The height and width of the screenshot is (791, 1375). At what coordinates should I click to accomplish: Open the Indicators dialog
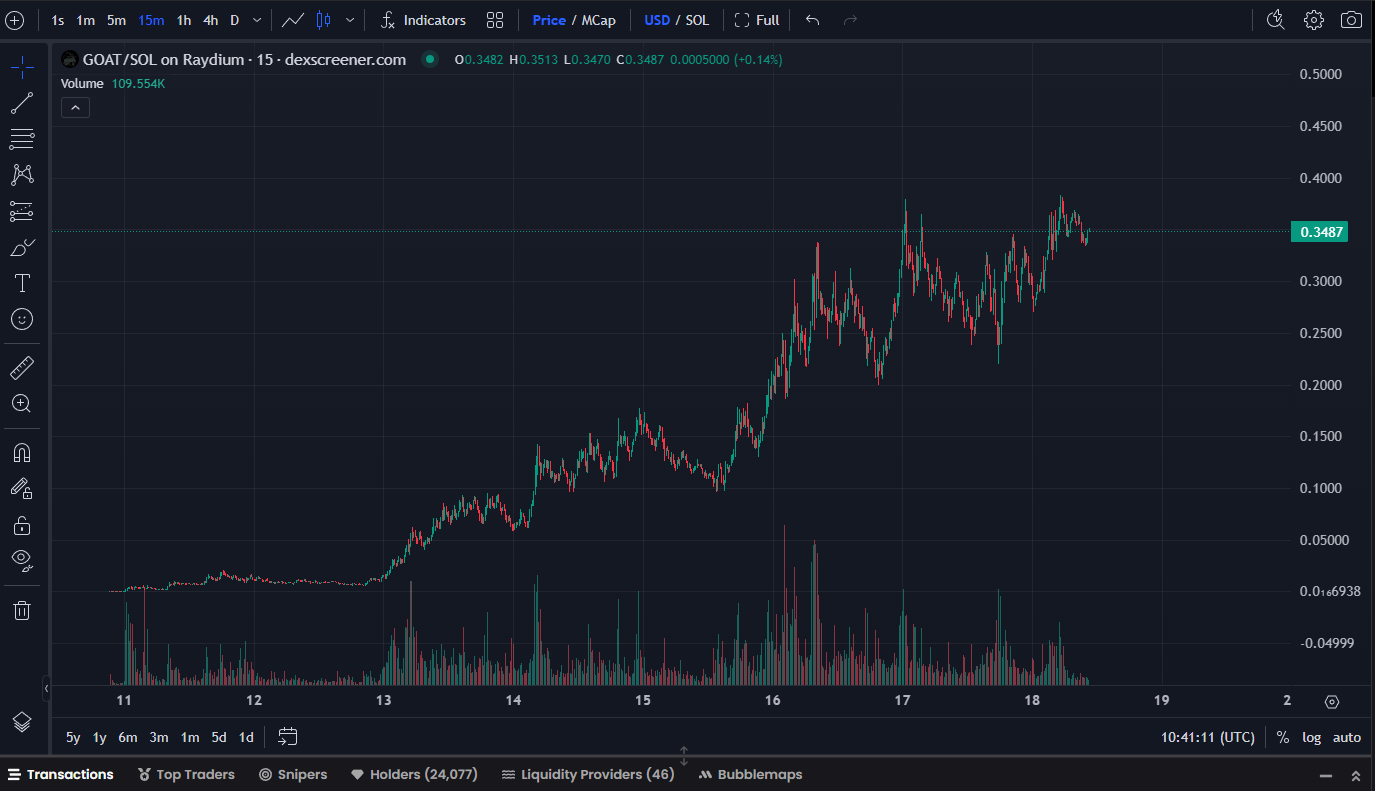(x=424, y=20)
